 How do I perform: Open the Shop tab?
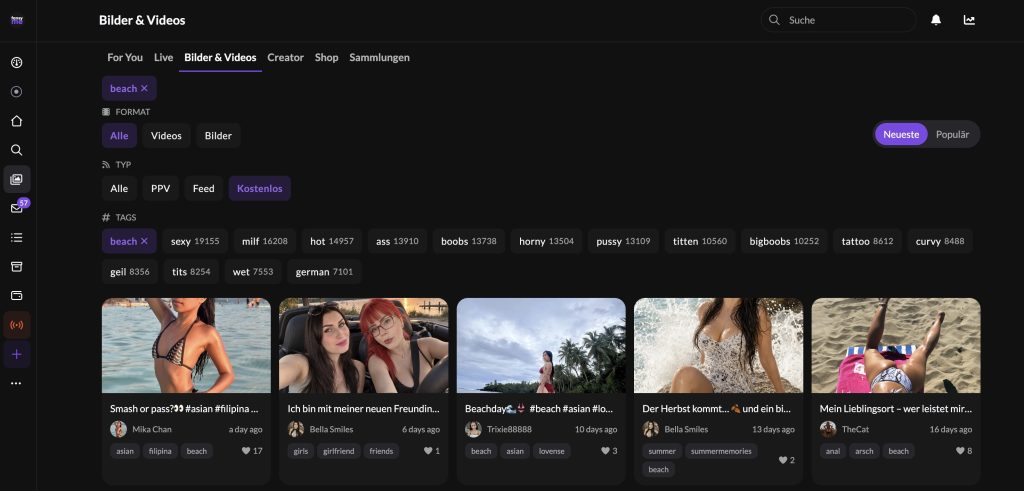click(x=327, y=57)
